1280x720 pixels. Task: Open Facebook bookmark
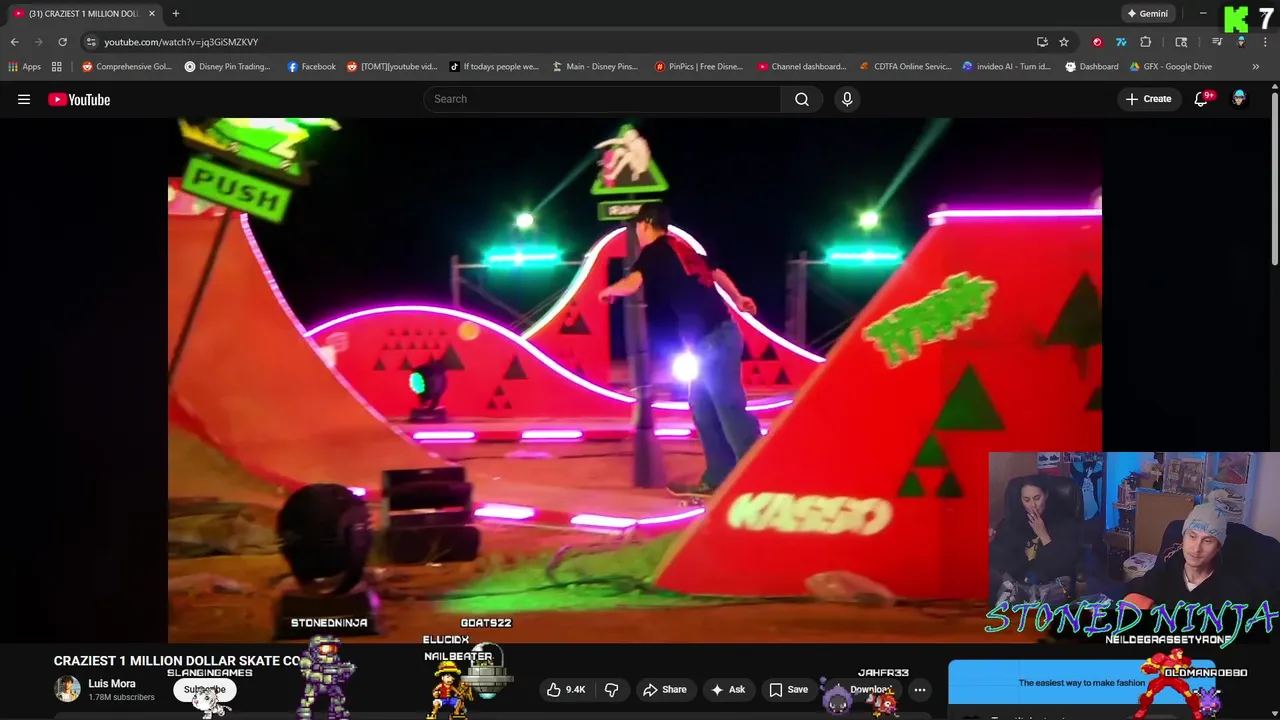point(312,67)
